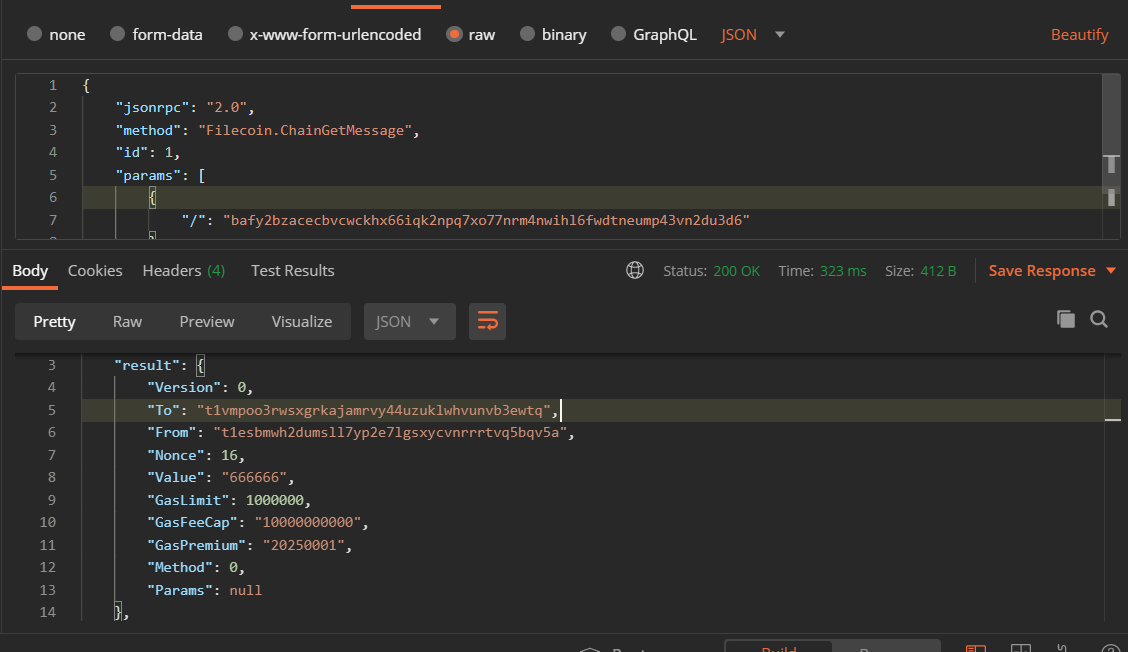The image size is (1128, 652).
Task: Click line 7 of the request body
Action: click(x=400, y=219)
